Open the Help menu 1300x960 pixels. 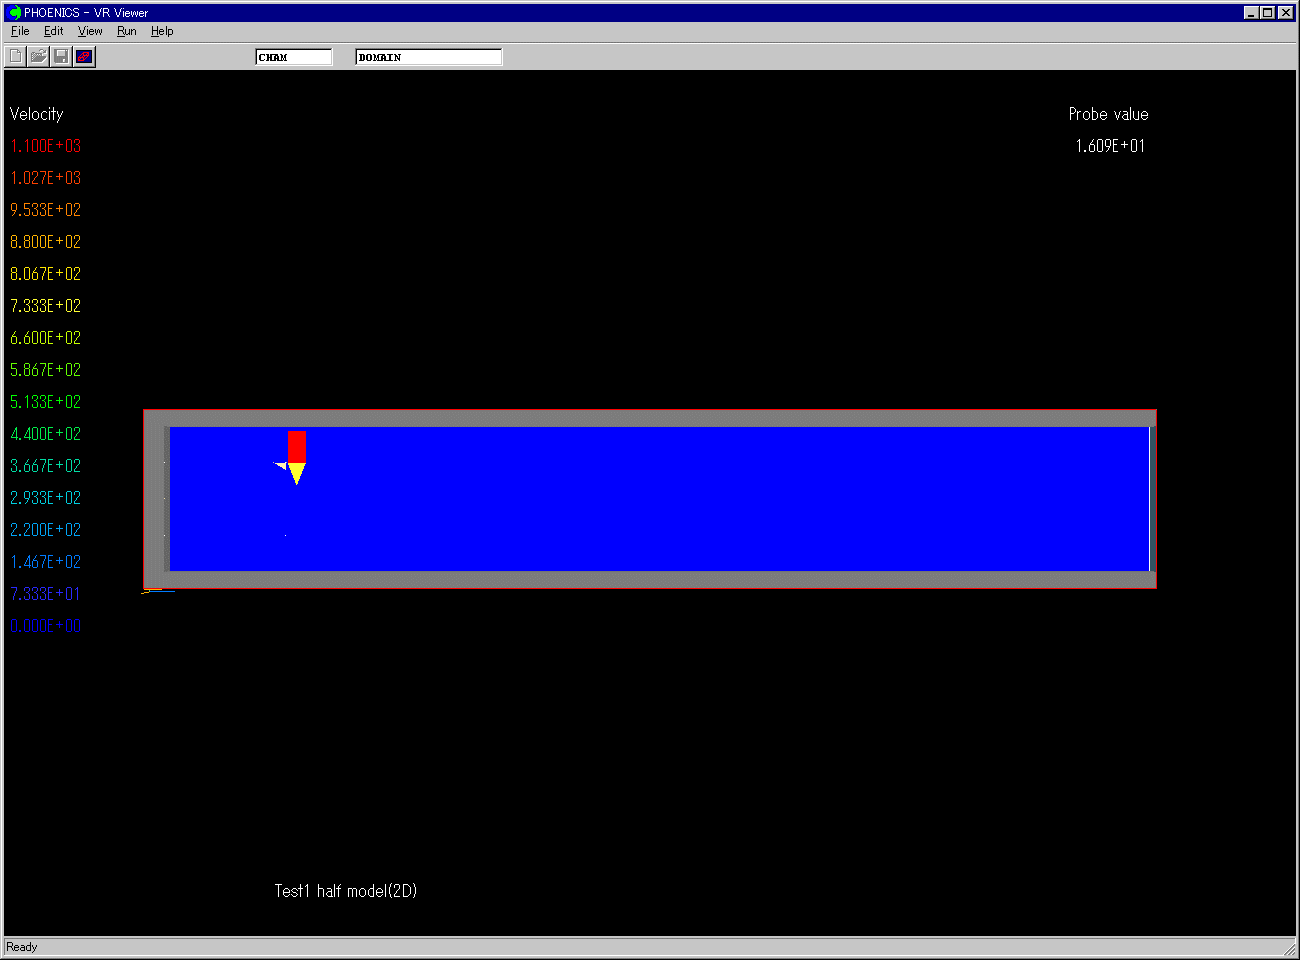click(x=162, y=31)
